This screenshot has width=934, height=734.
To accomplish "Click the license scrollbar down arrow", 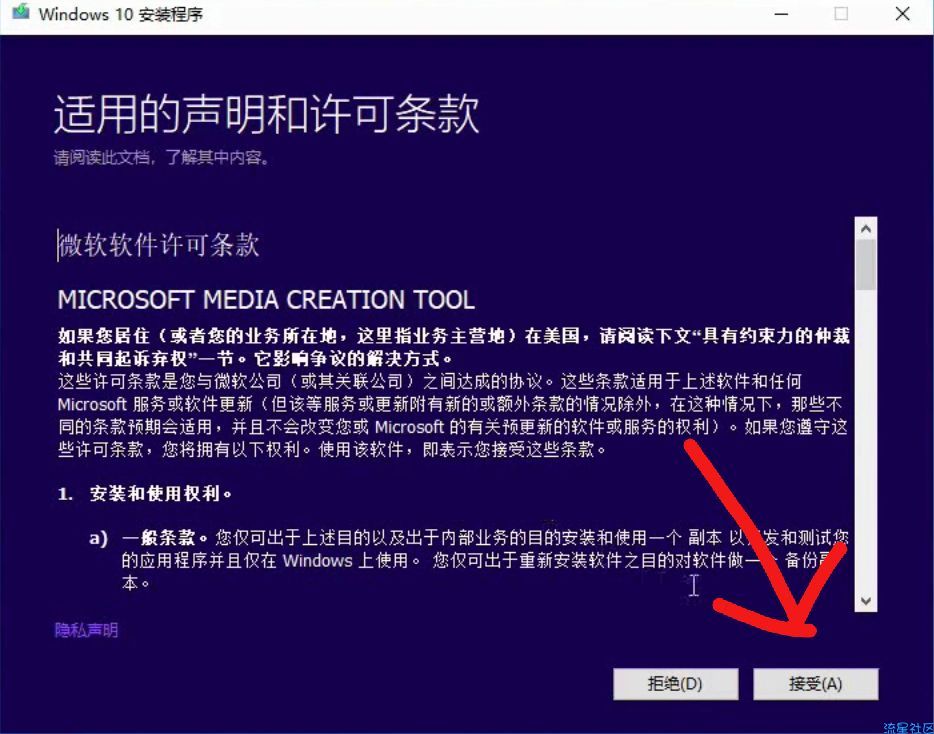I will tap(865, 601).
